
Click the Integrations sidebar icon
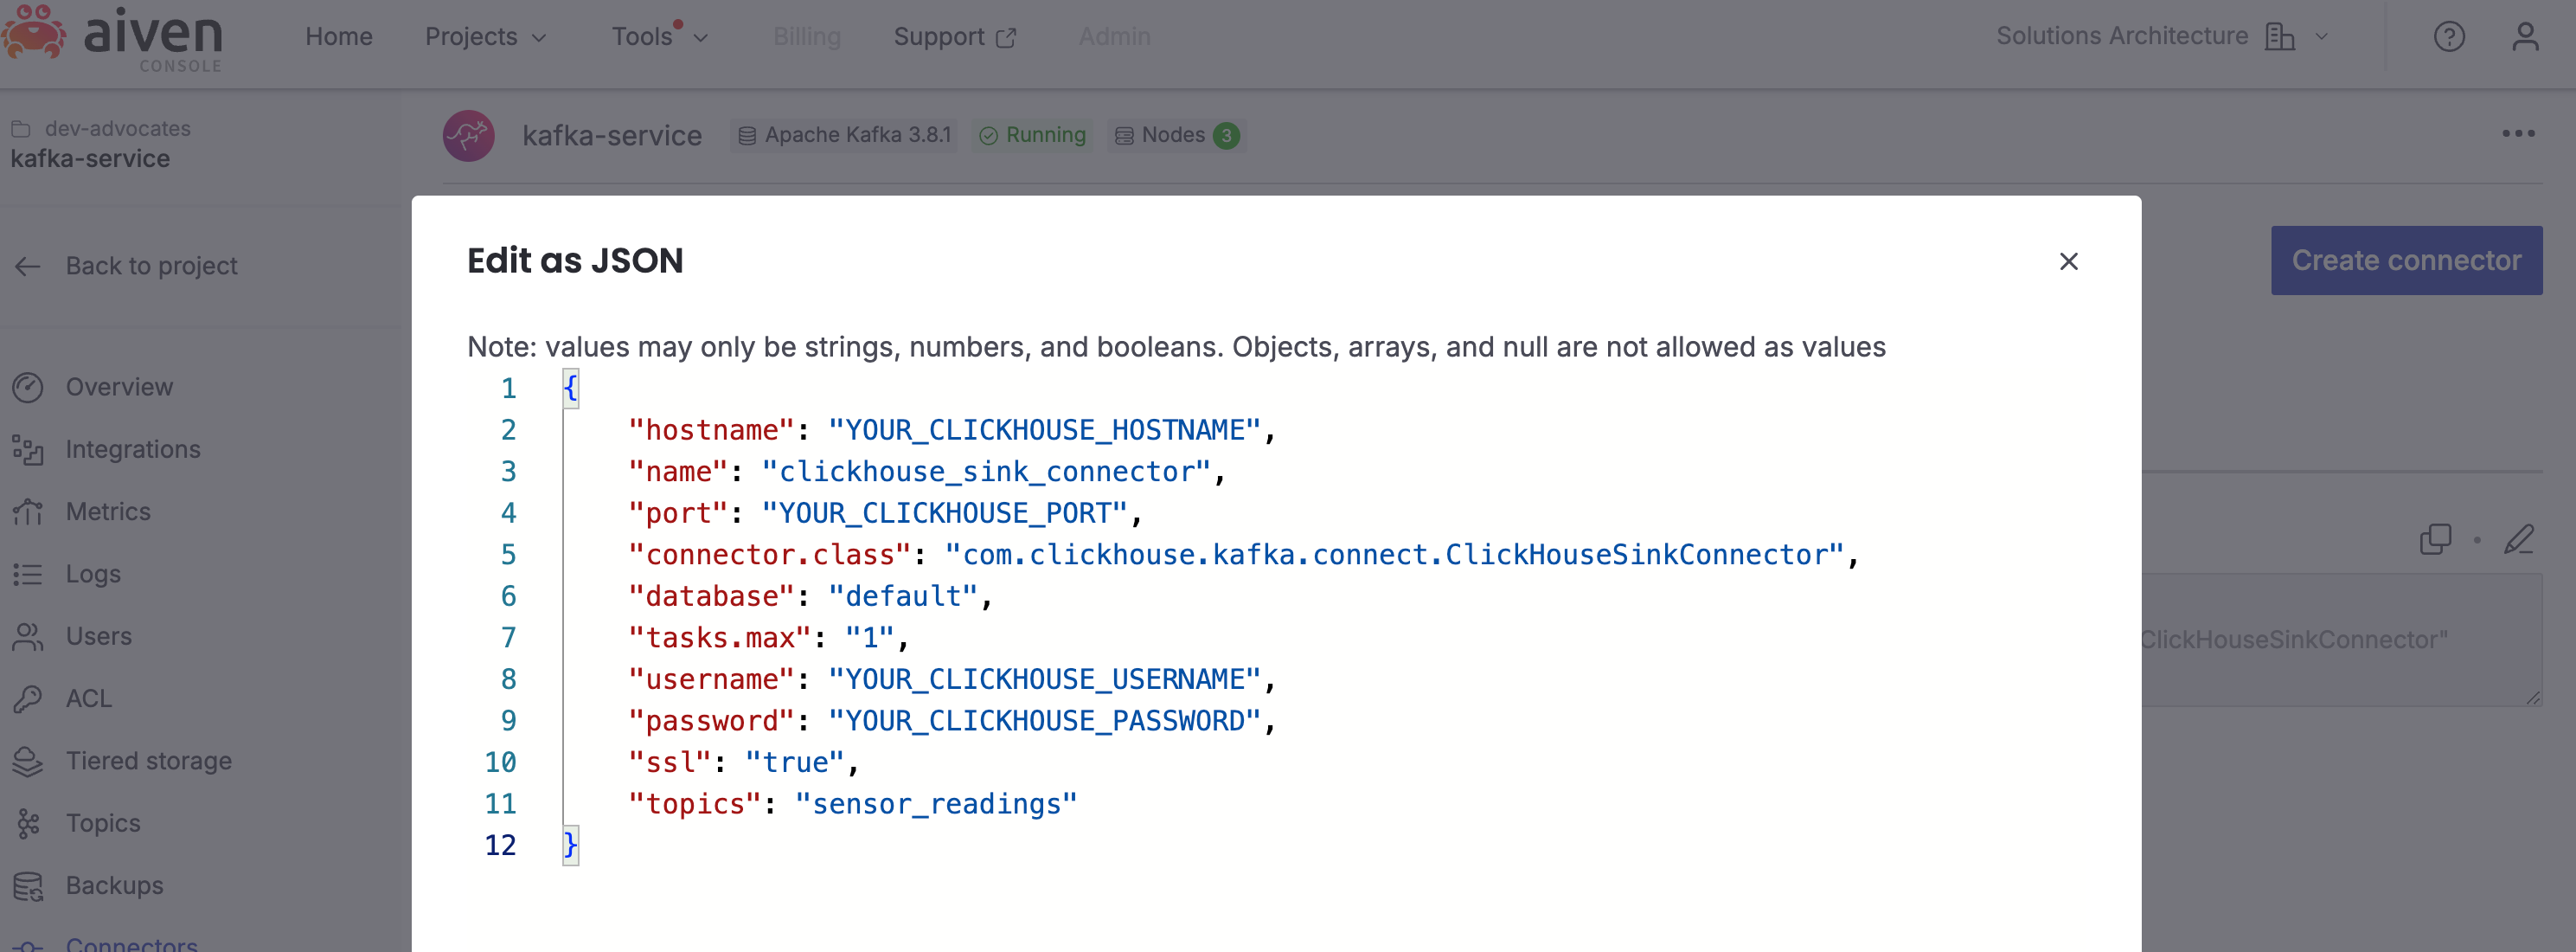pos(28,450)
